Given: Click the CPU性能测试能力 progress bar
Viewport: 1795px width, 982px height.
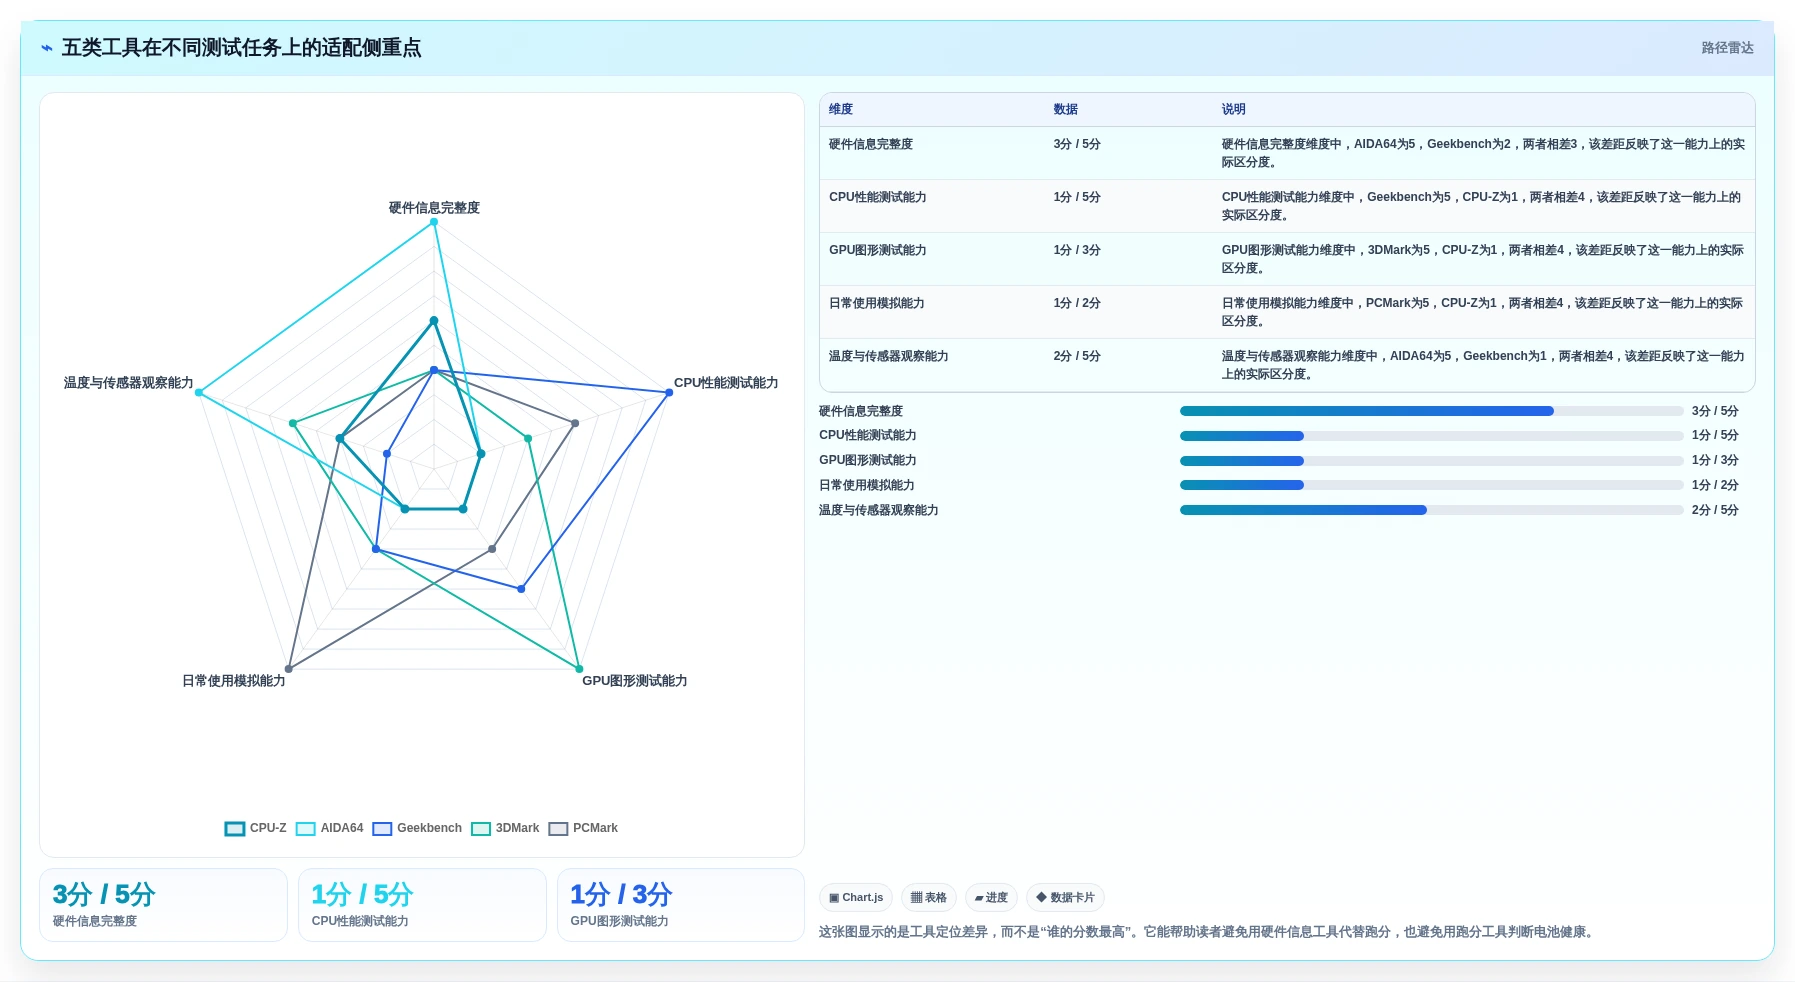Looking at the screenshot, I should [x=1431, y=436].
